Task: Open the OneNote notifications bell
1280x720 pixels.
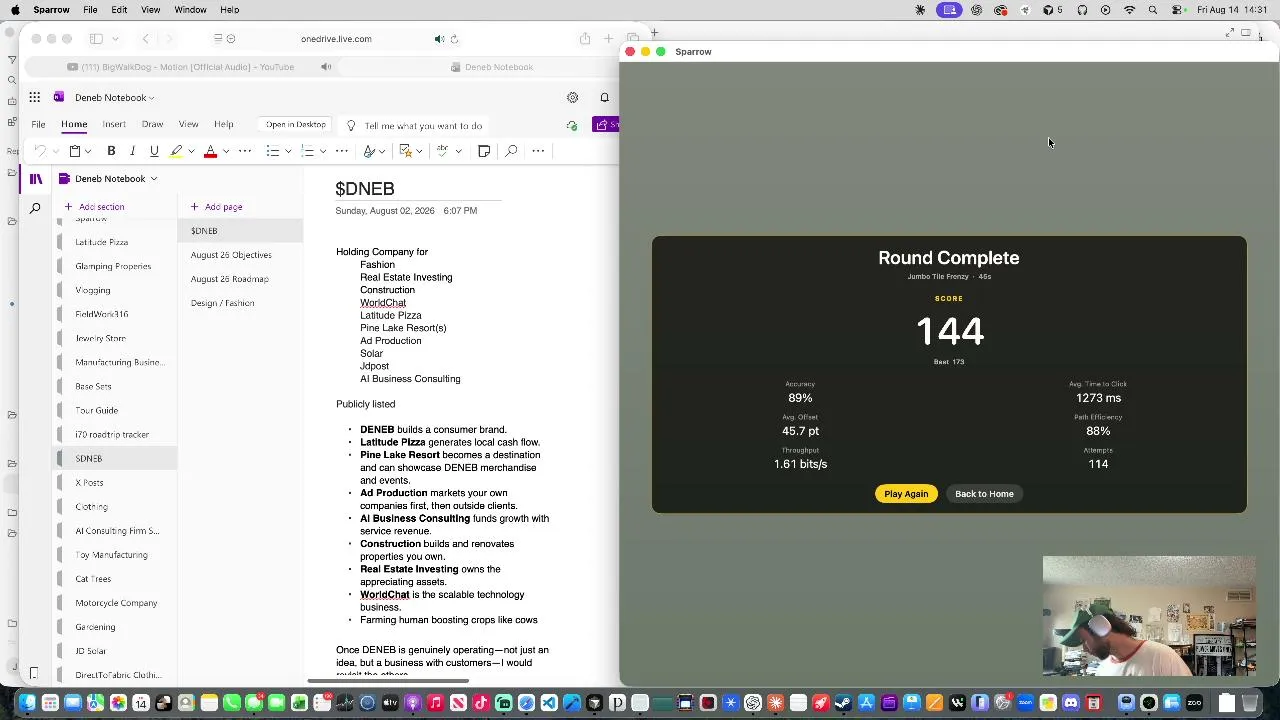Action: 604,97
